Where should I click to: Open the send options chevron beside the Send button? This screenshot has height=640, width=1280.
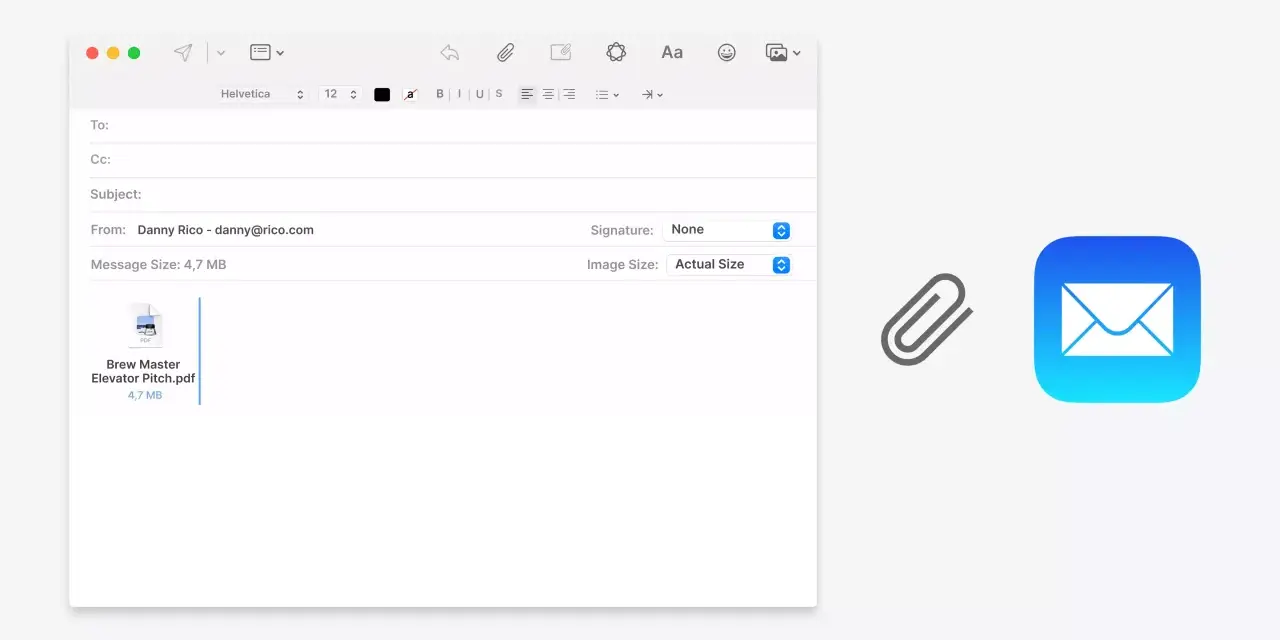coord(221,53)
